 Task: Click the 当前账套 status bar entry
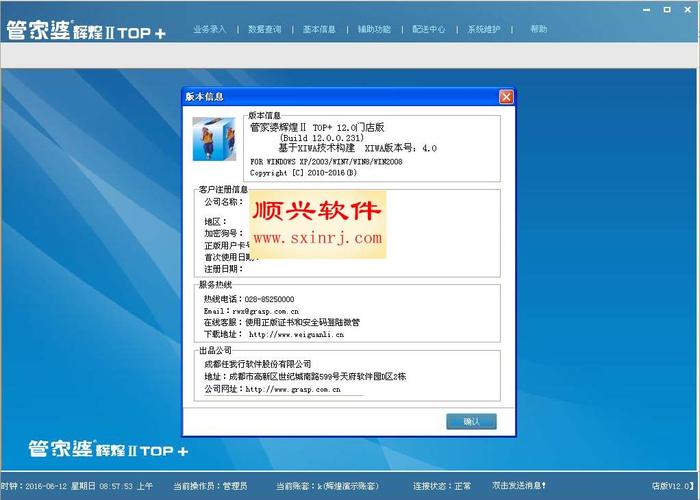click(327, 486)
